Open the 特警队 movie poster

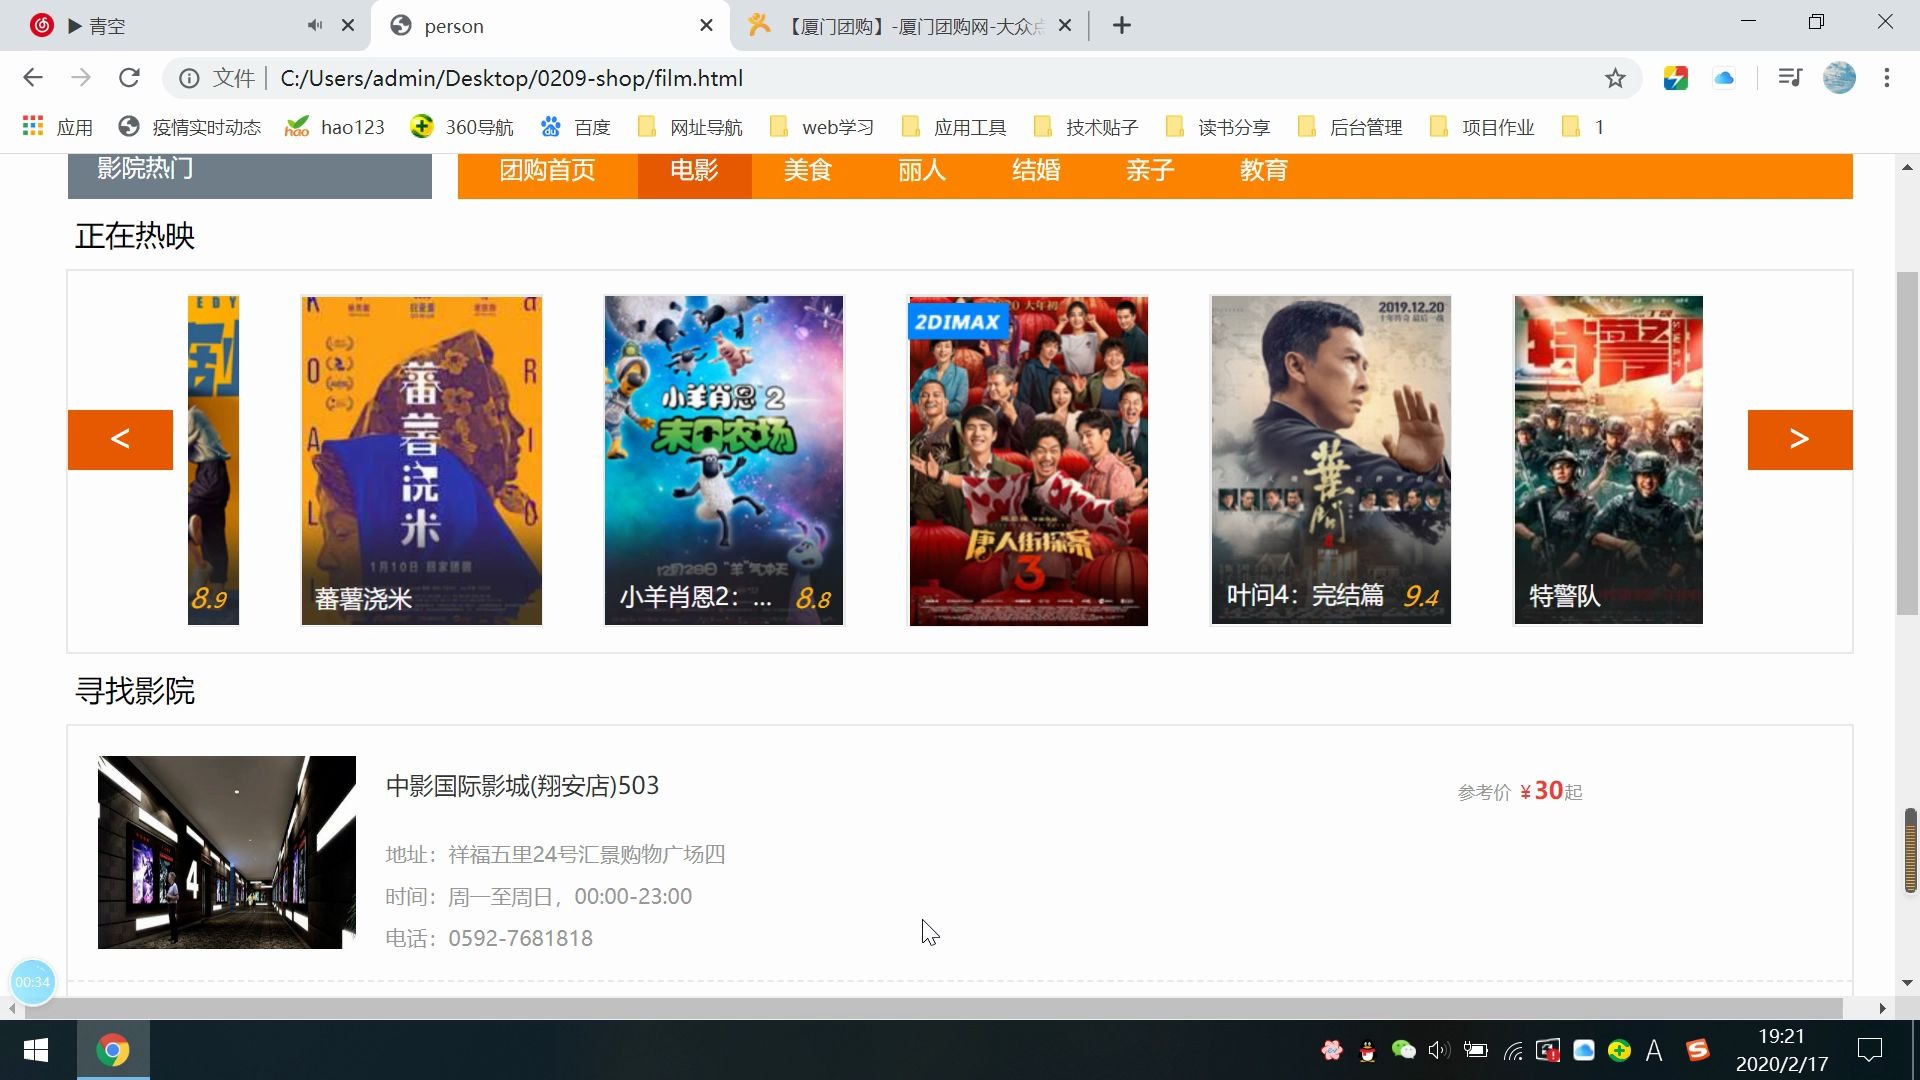click(1608, 460)
